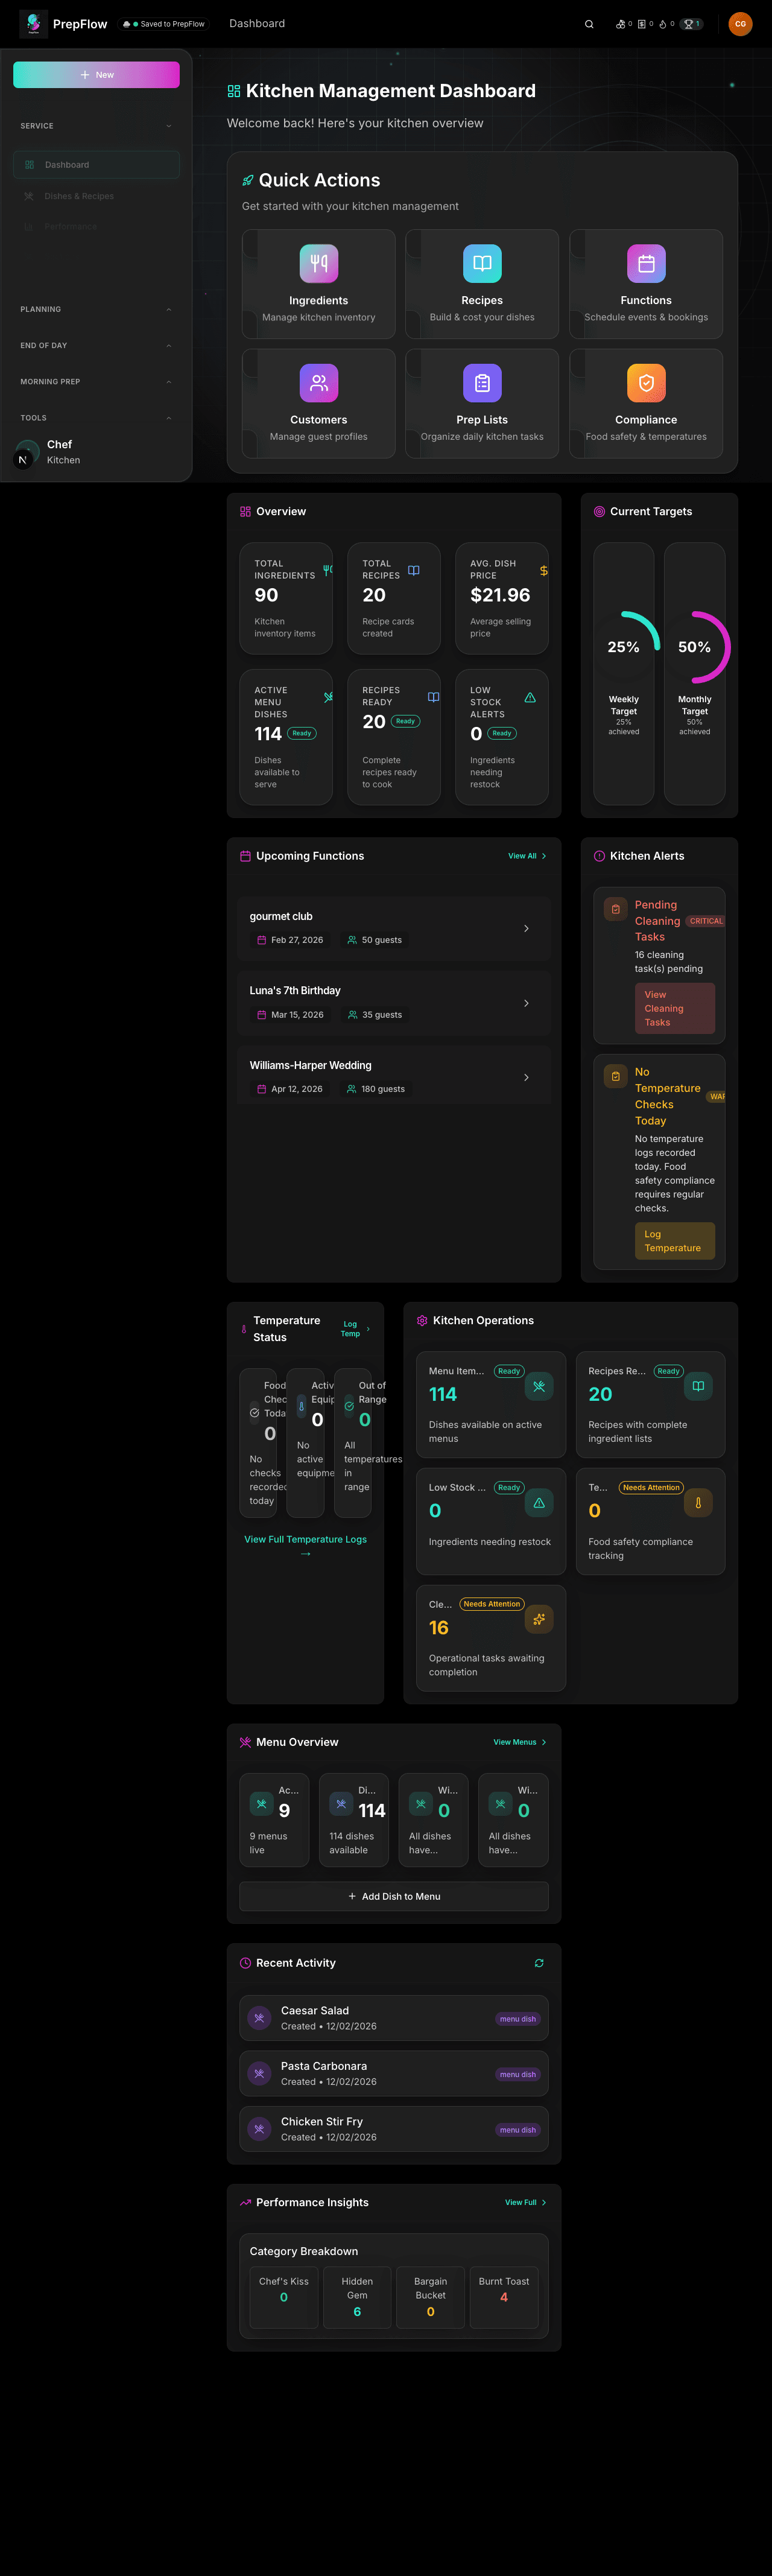Click View Cleaning Tasks button
This screenshot has height=2576, width=772.
tap(675, 1008)
